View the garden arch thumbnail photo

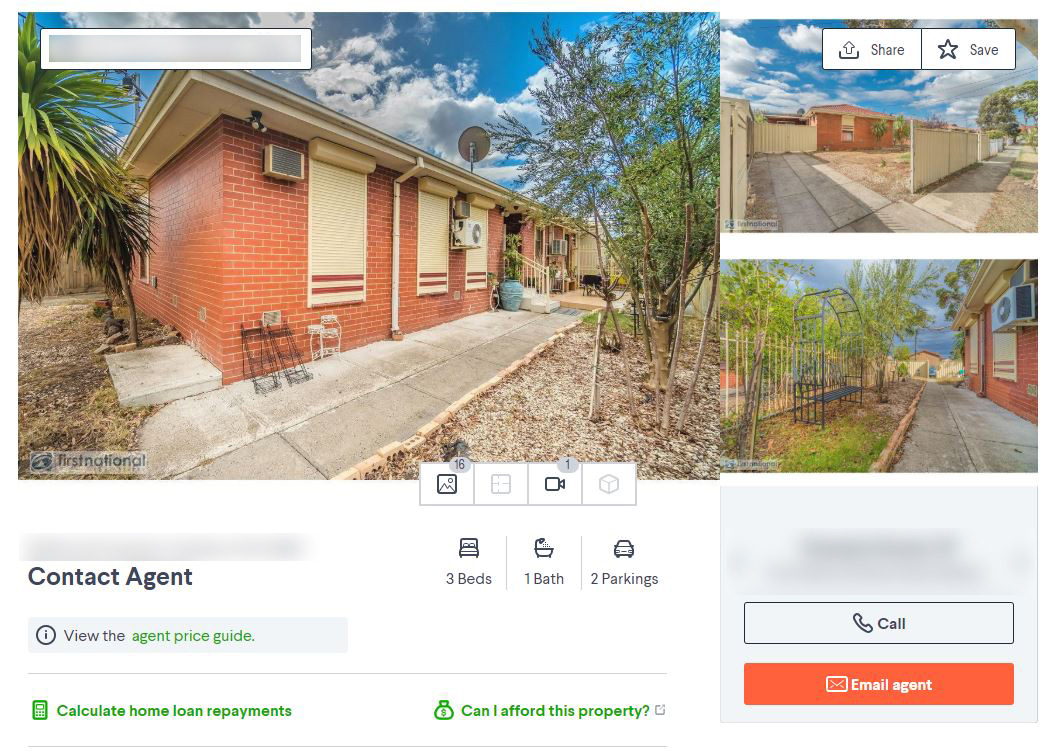pyautogui.click(x=878, y=366)
